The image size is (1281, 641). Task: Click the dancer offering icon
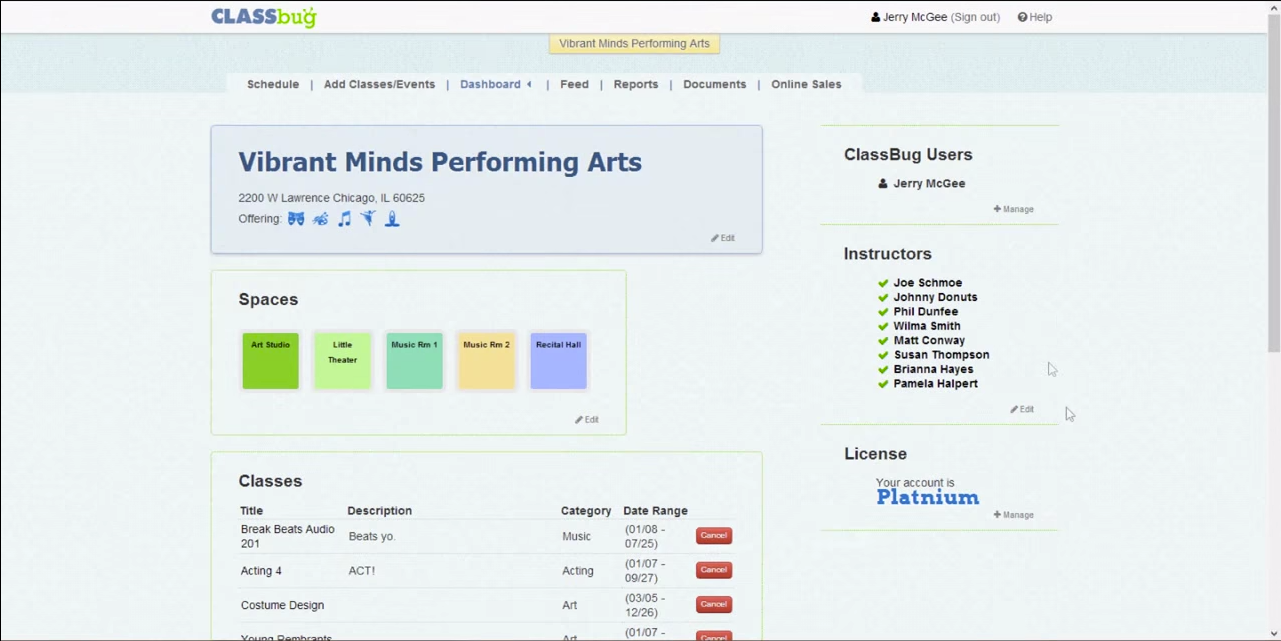(368, 219)
